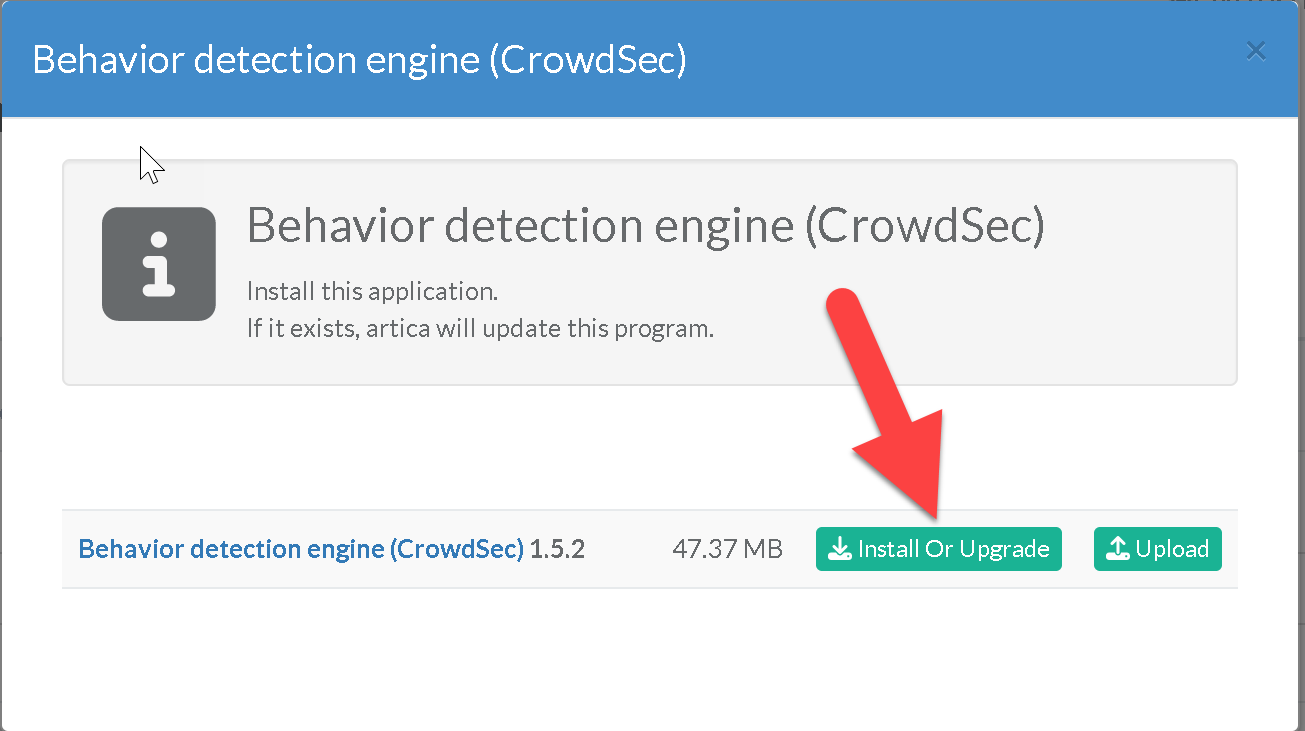The height and width of the screenshot is (731, 1305).
Task: Click the Install Or Upgrade button
Action: click(938, 549)
